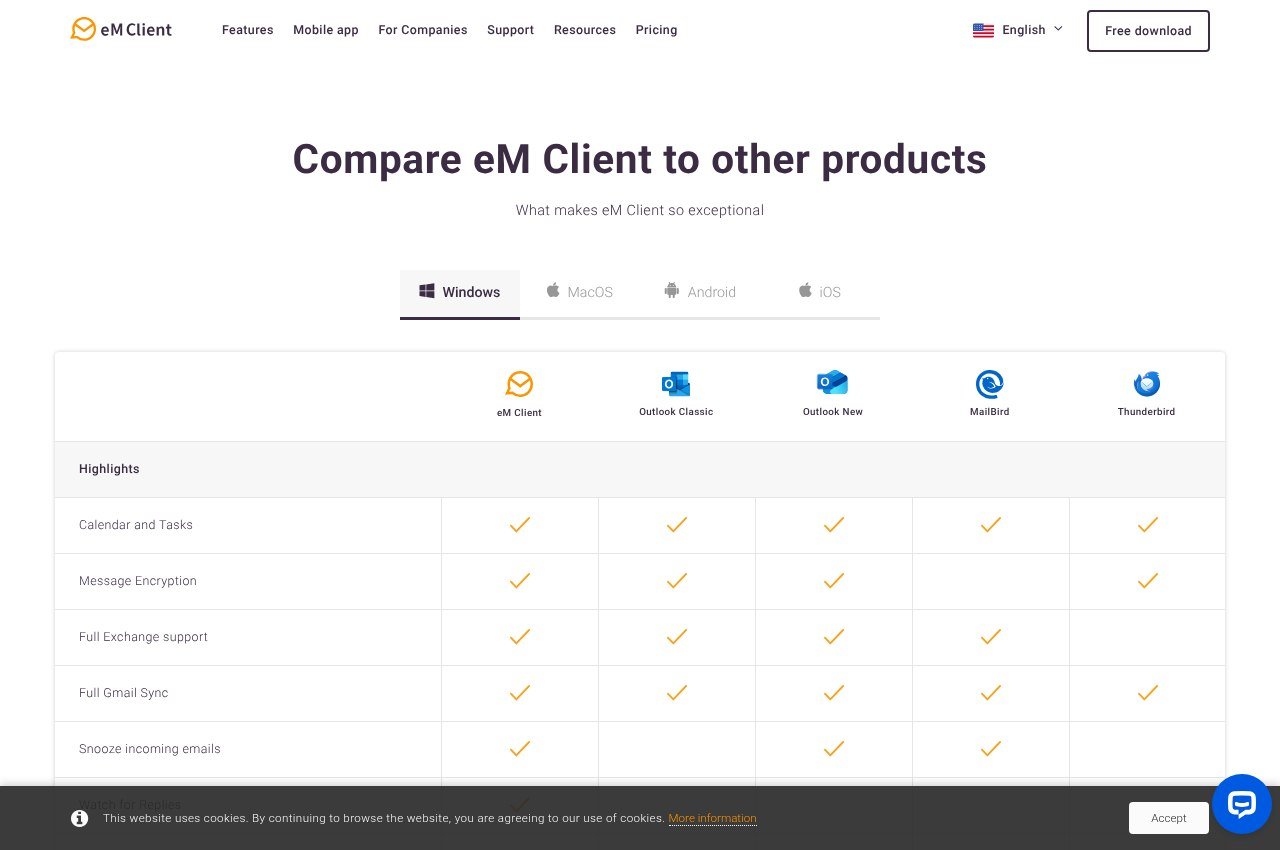
Task: Click the cookie notice info icon
Action: click(79, 818)
